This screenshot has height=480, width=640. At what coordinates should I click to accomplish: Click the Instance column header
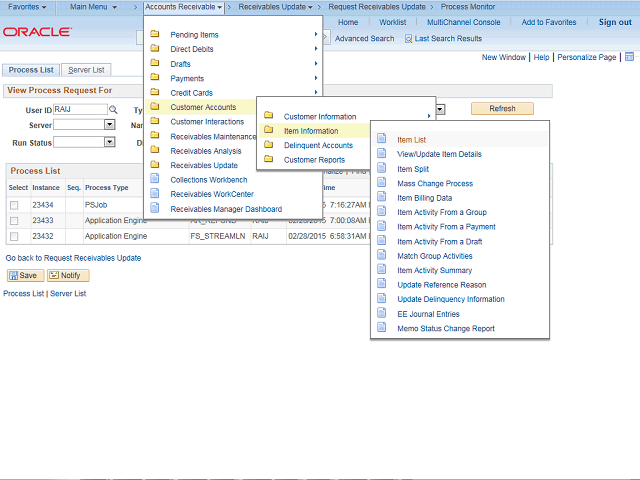(x=46, y=188)
